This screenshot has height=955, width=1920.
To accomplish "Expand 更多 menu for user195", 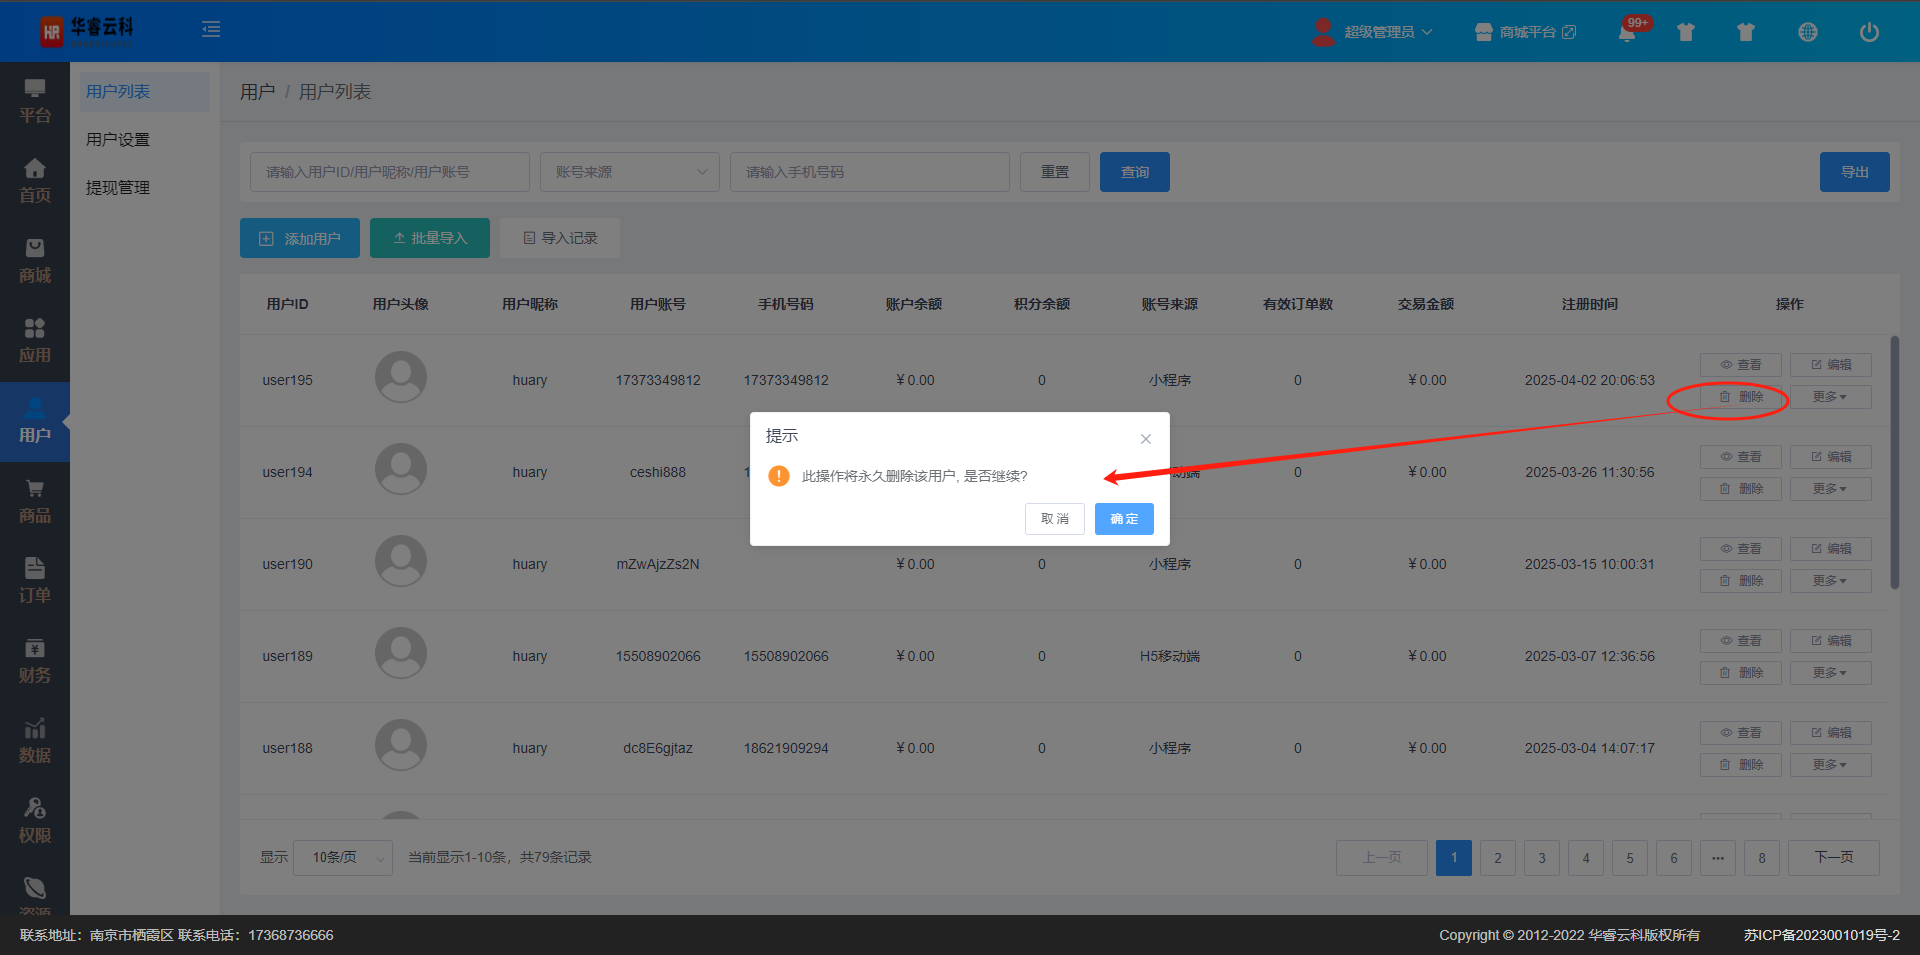I will click(1829, 397).
